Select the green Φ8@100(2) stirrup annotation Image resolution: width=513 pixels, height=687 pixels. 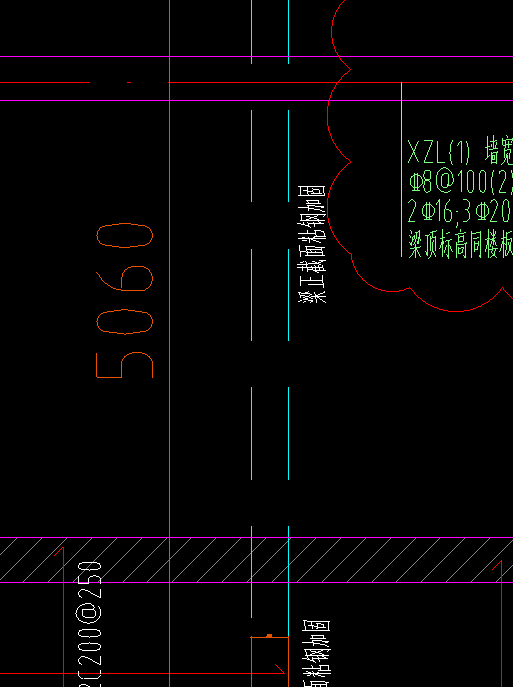coord(460,181)
